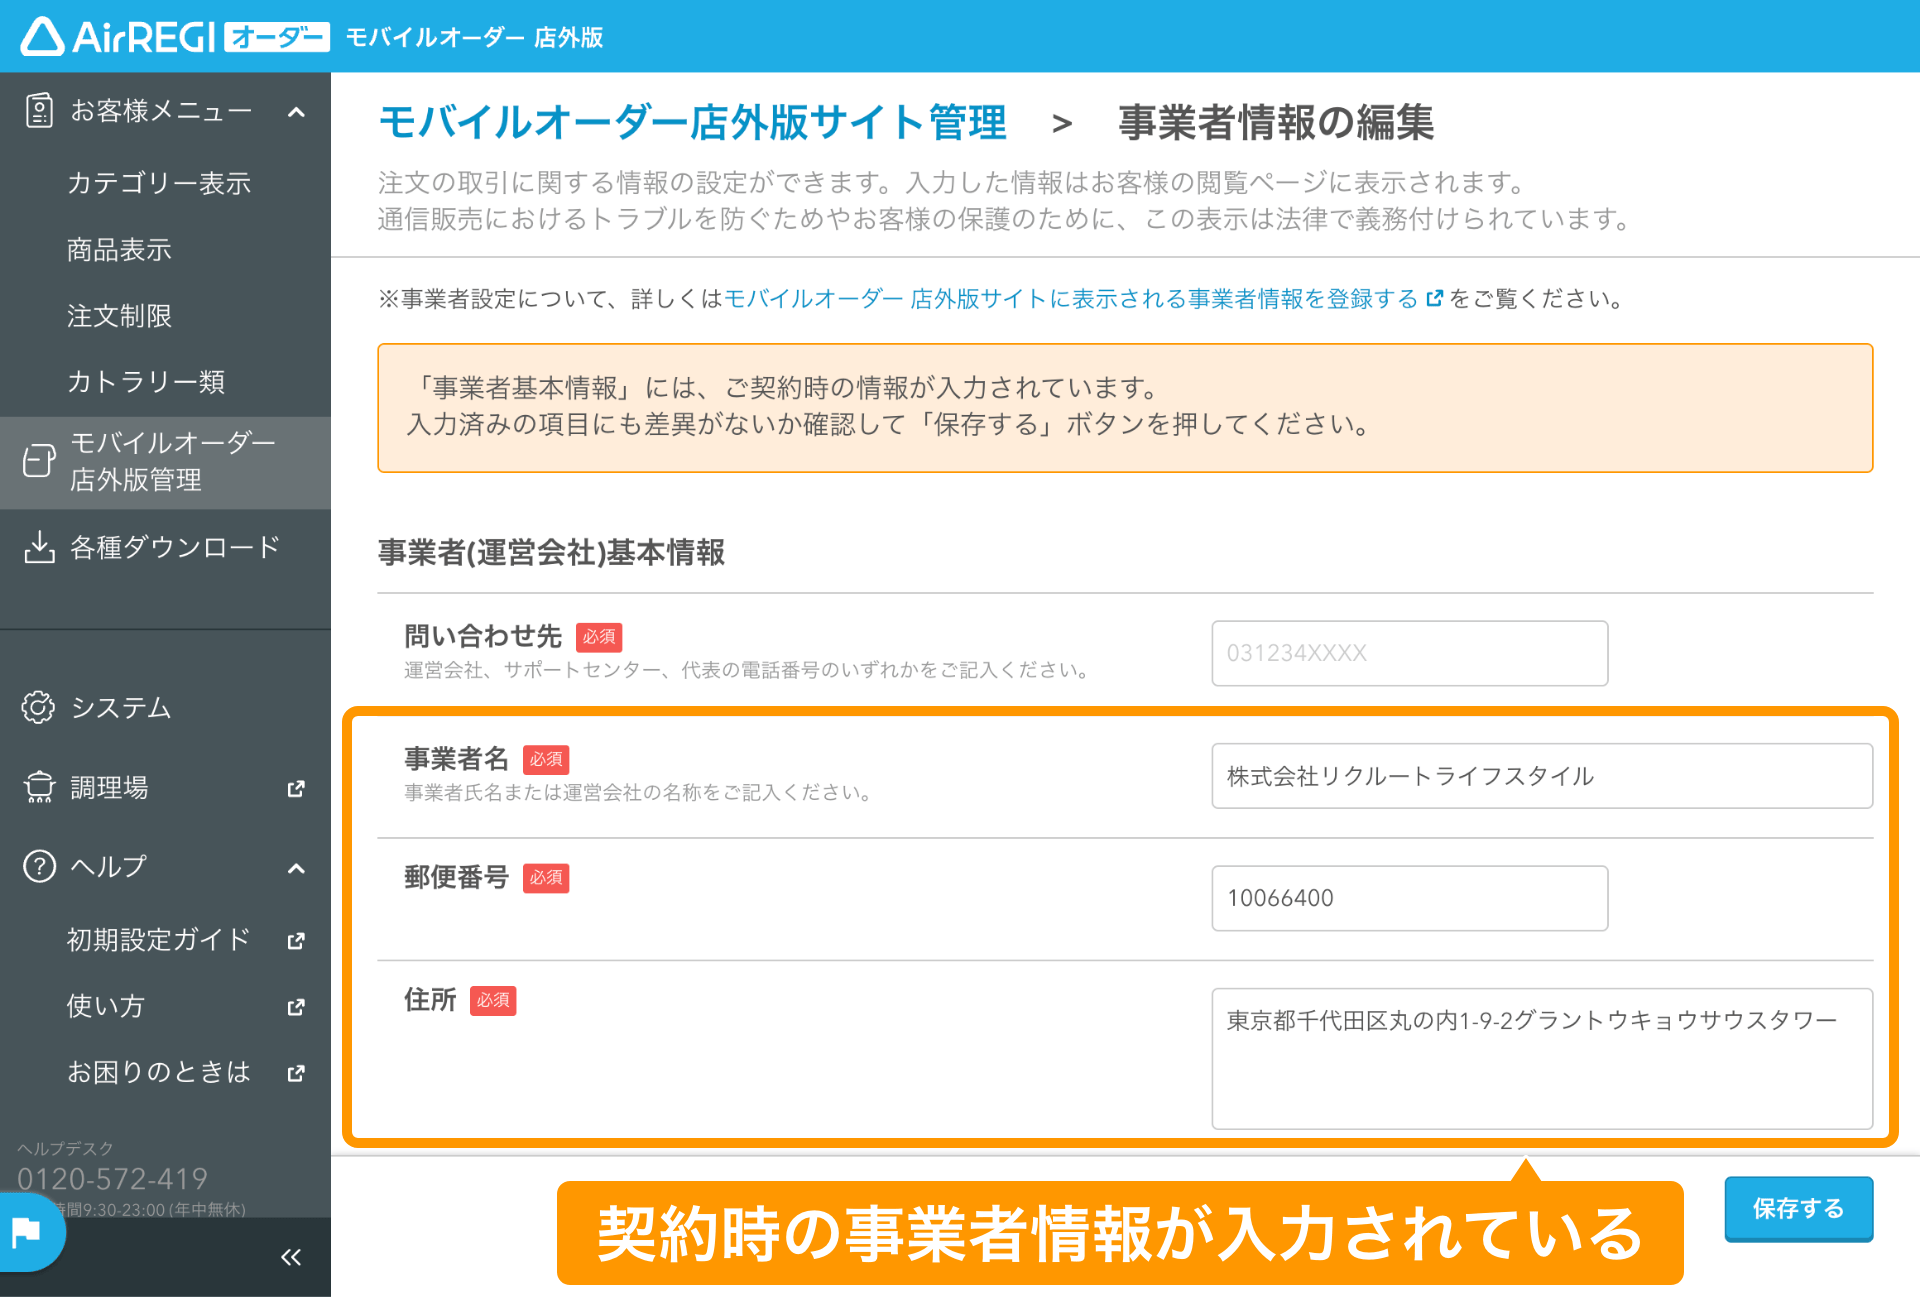Edit the 郵便番号 field
The image size is (1920, 1297).
(x=1410, y=898)
